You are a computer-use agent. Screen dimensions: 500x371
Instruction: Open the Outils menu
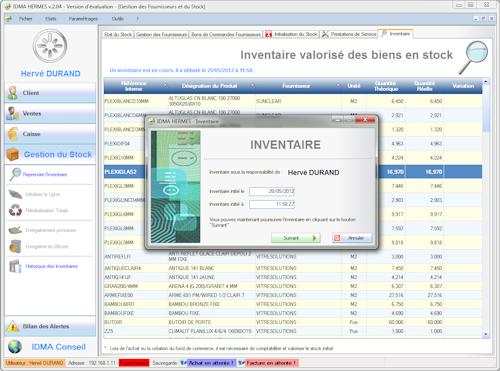pyautogui.click(x=117, y=19)
